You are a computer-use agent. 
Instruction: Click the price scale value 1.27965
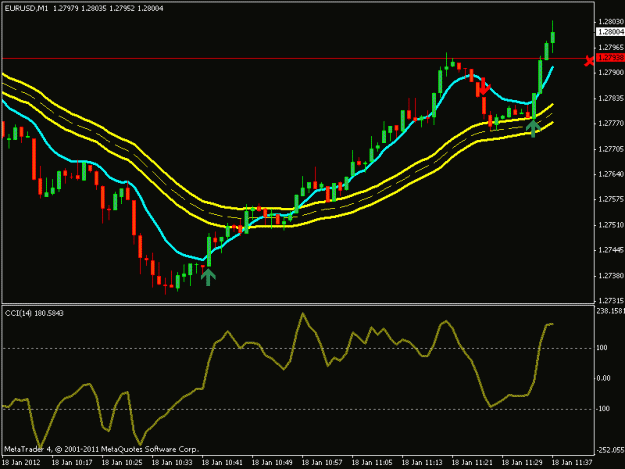click(x=611, y=47)
